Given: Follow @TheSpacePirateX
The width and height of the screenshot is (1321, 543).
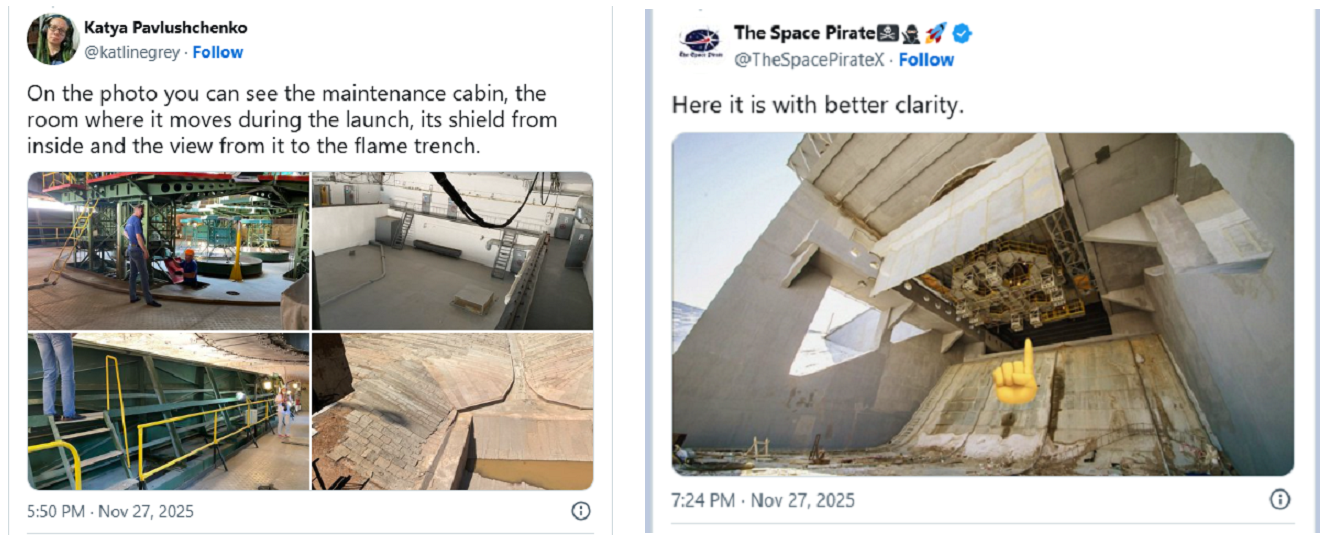Looking at the screenshot, I should [x=926, y=60].
